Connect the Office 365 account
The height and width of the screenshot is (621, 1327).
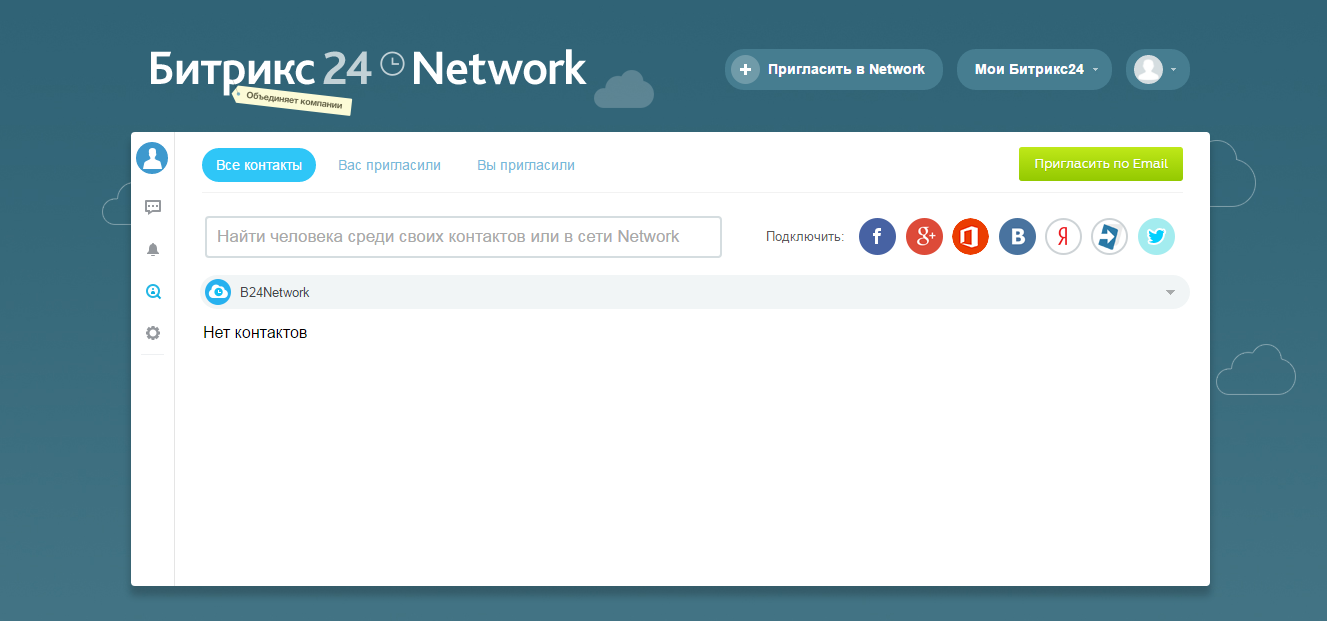pos(970,237)
